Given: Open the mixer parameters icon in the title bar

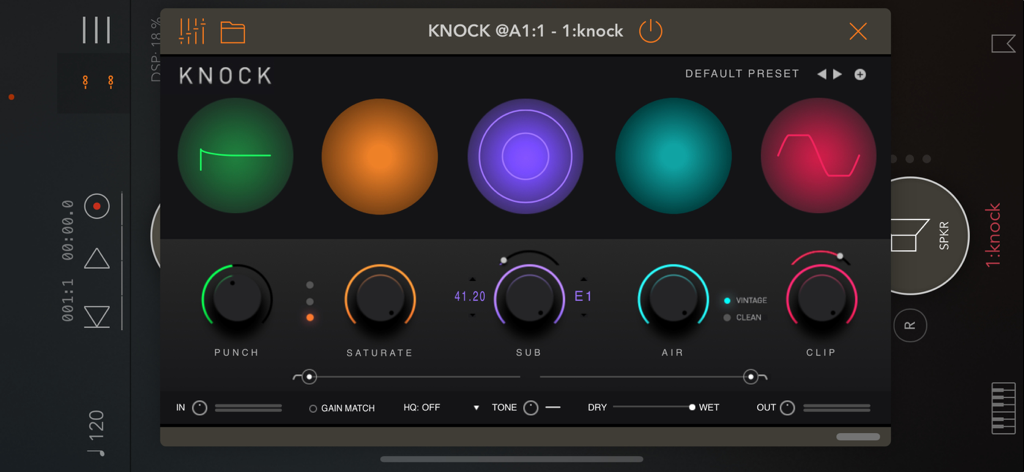Looking at the screenshot, I should pyautogui.click(x=193, y=31).
